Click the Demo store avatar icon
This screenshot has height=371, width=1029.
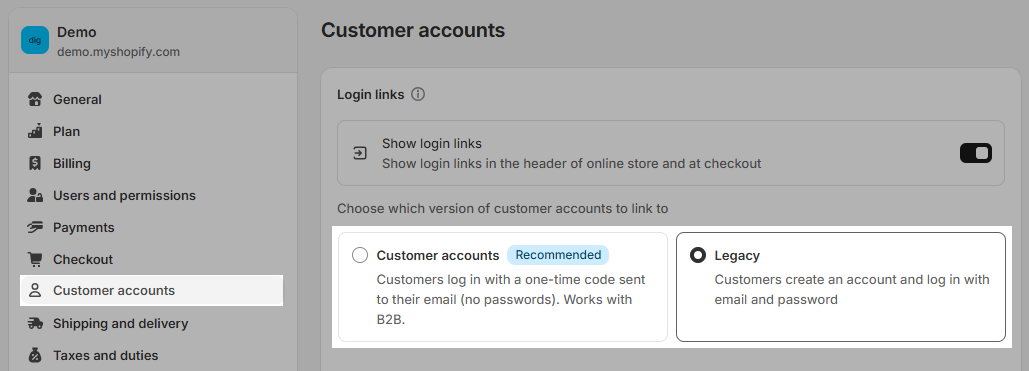click(35, 40)
